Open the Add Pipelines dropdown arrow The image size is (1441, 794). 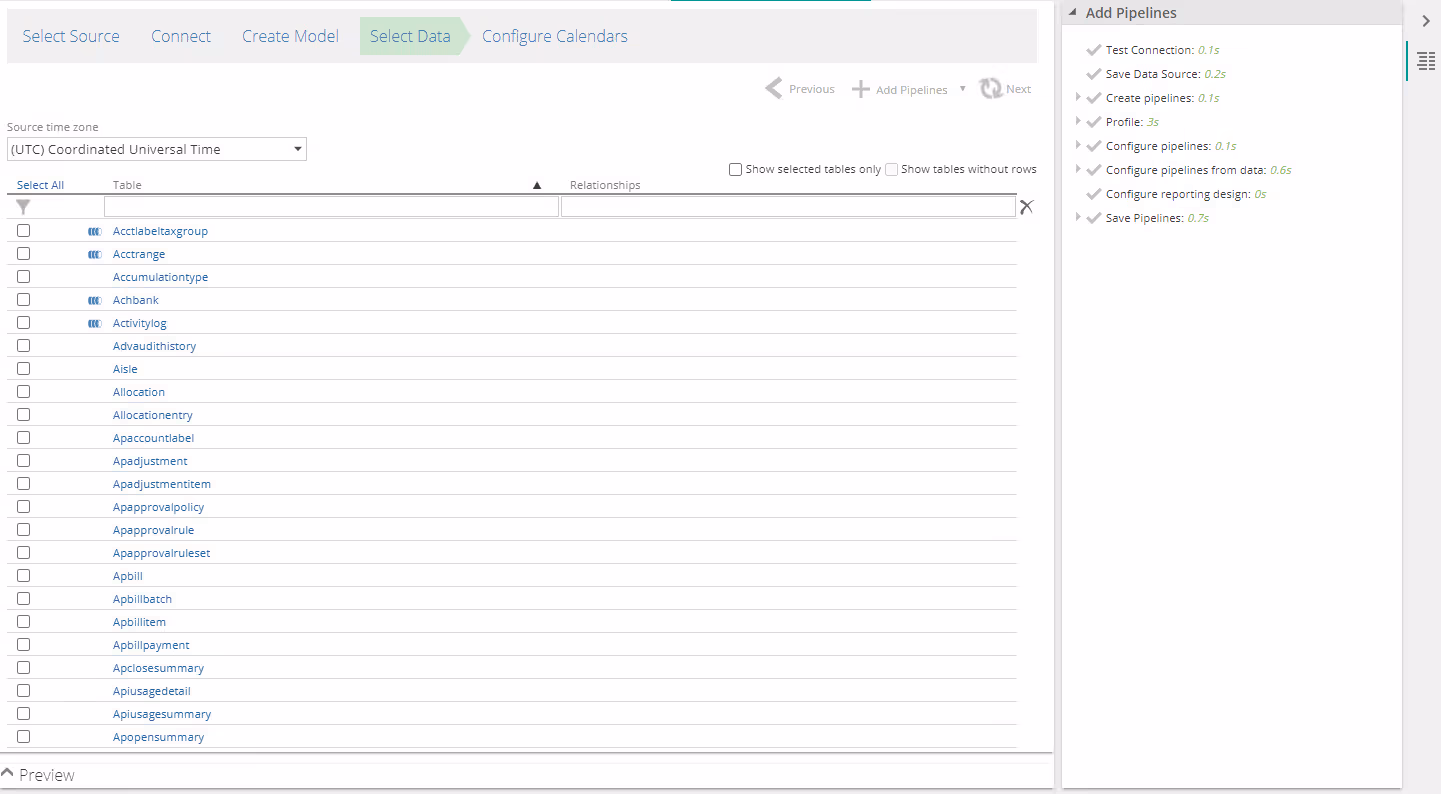pos(963,89)
